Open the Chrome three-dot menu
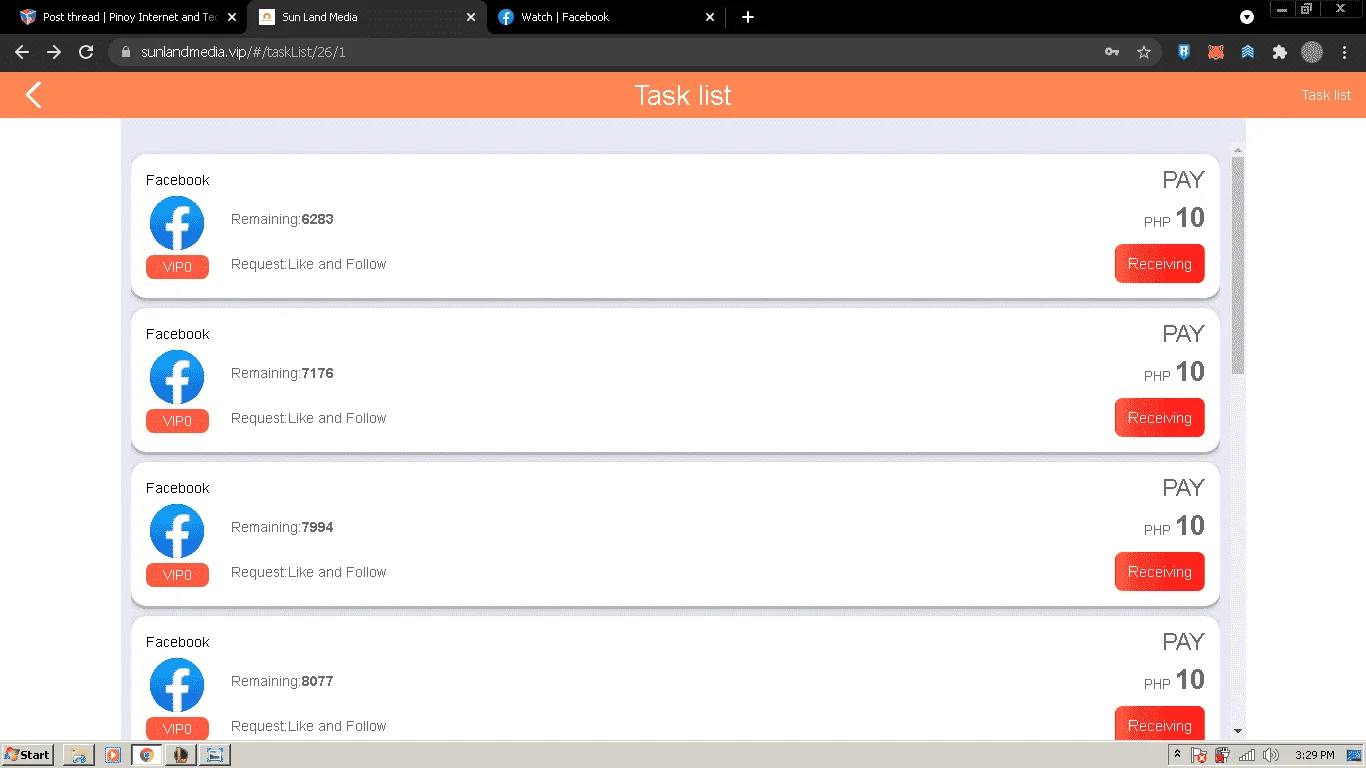The width and height of the screenshot is (1366, 768). 1343,52
